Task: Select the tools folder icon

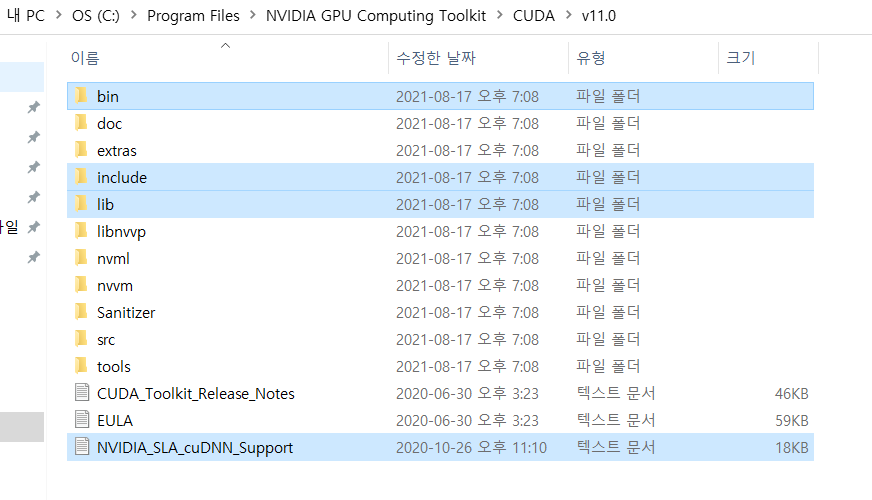Action: tap(81, 366)
